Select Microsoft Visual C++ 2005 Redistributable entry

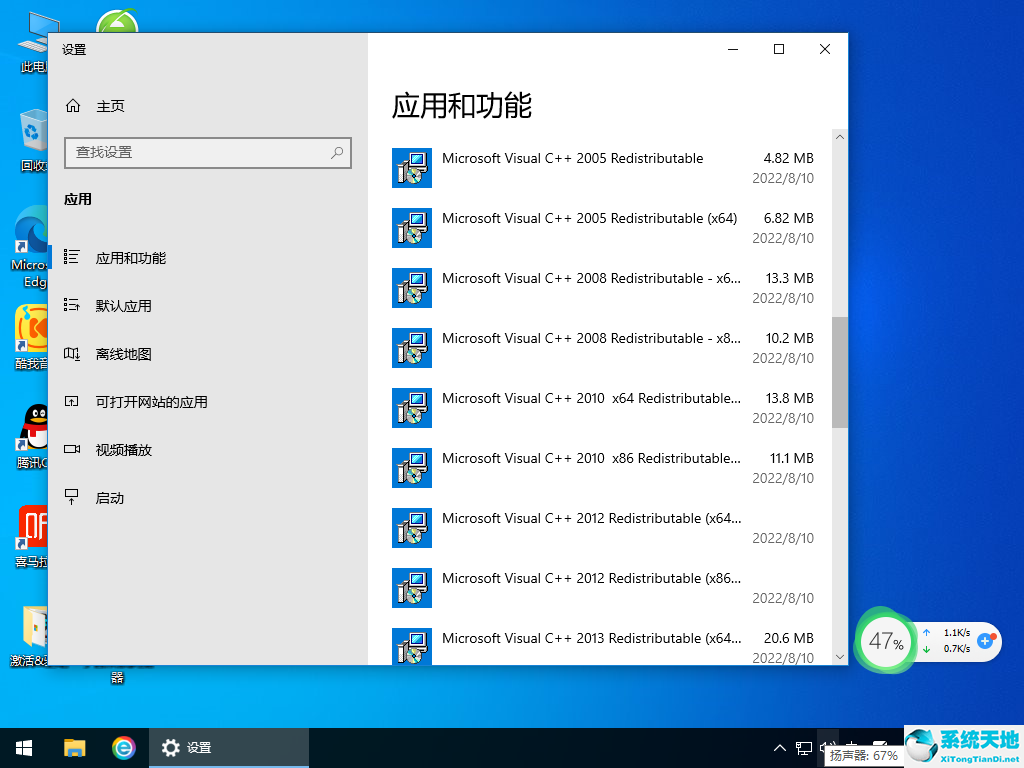[x=572, y=159]
